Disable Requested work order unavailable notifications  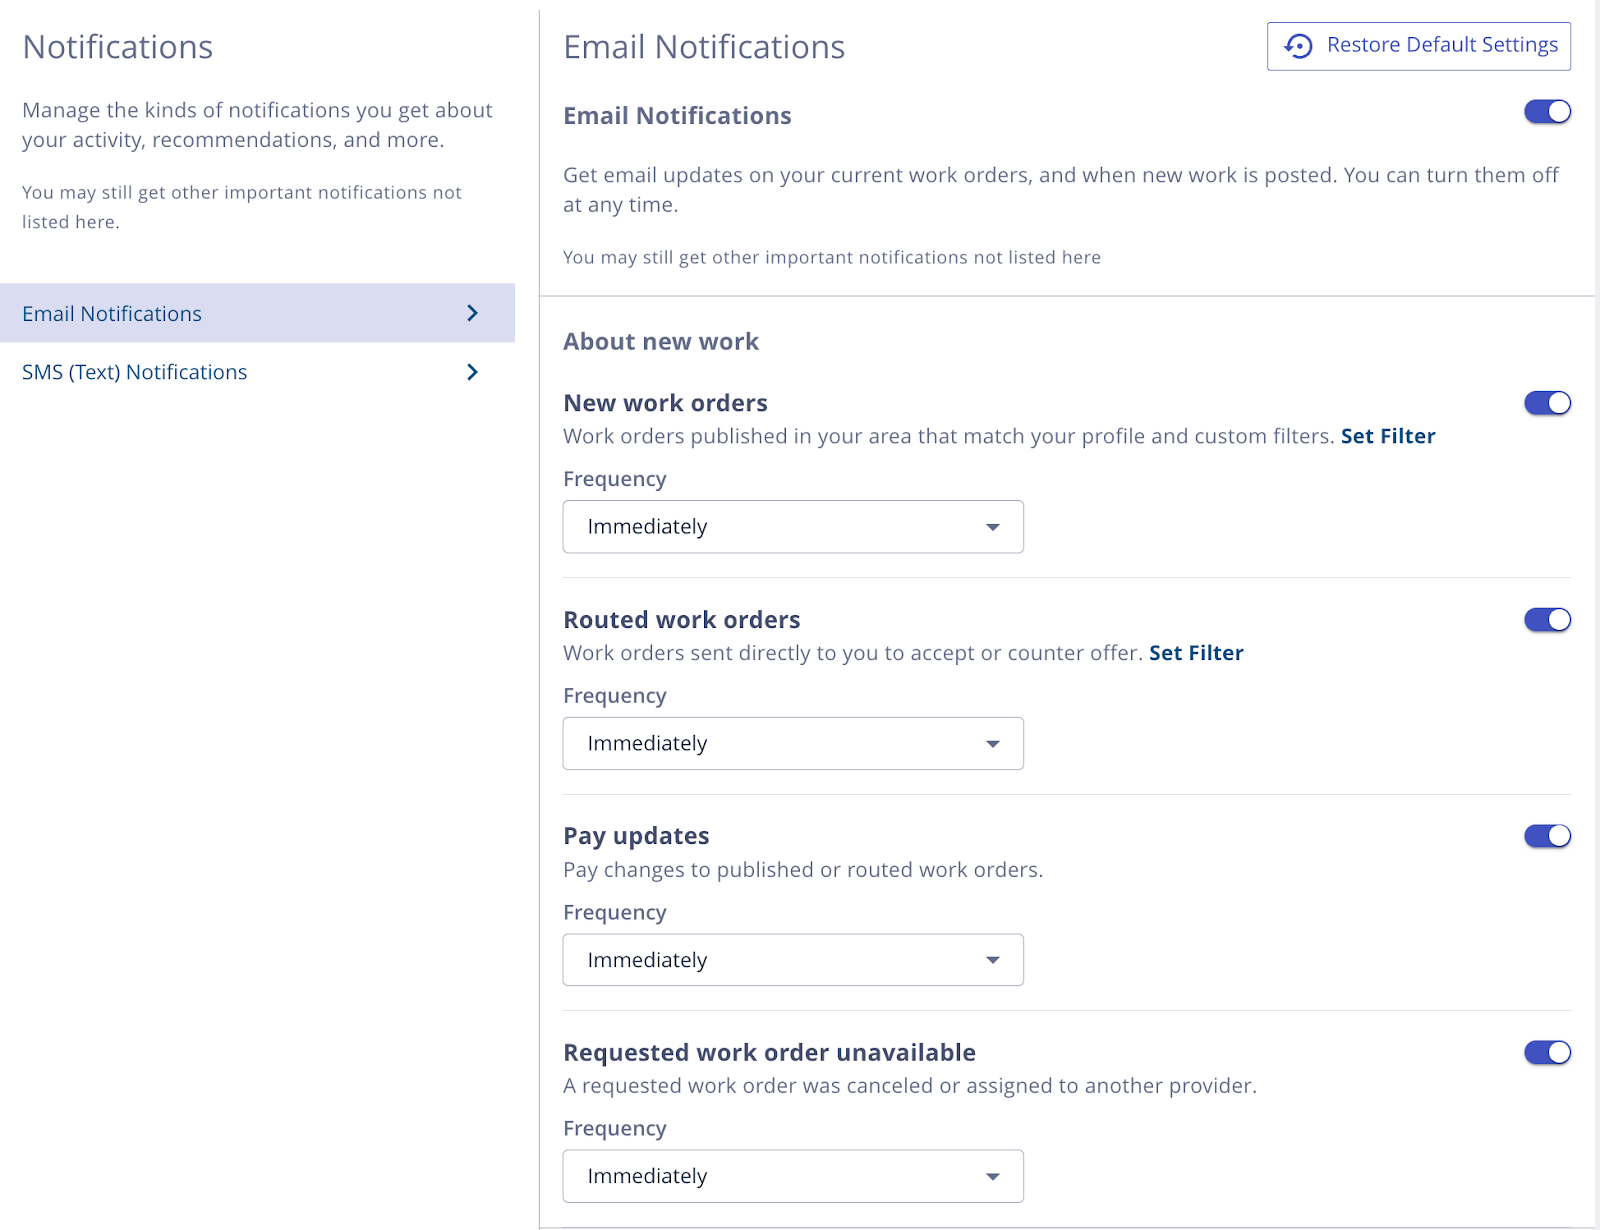[x=1546, y=1052]
